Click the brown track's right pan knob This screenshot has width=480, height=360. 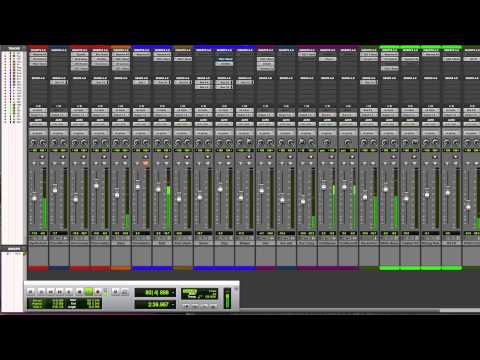(187, 142)
